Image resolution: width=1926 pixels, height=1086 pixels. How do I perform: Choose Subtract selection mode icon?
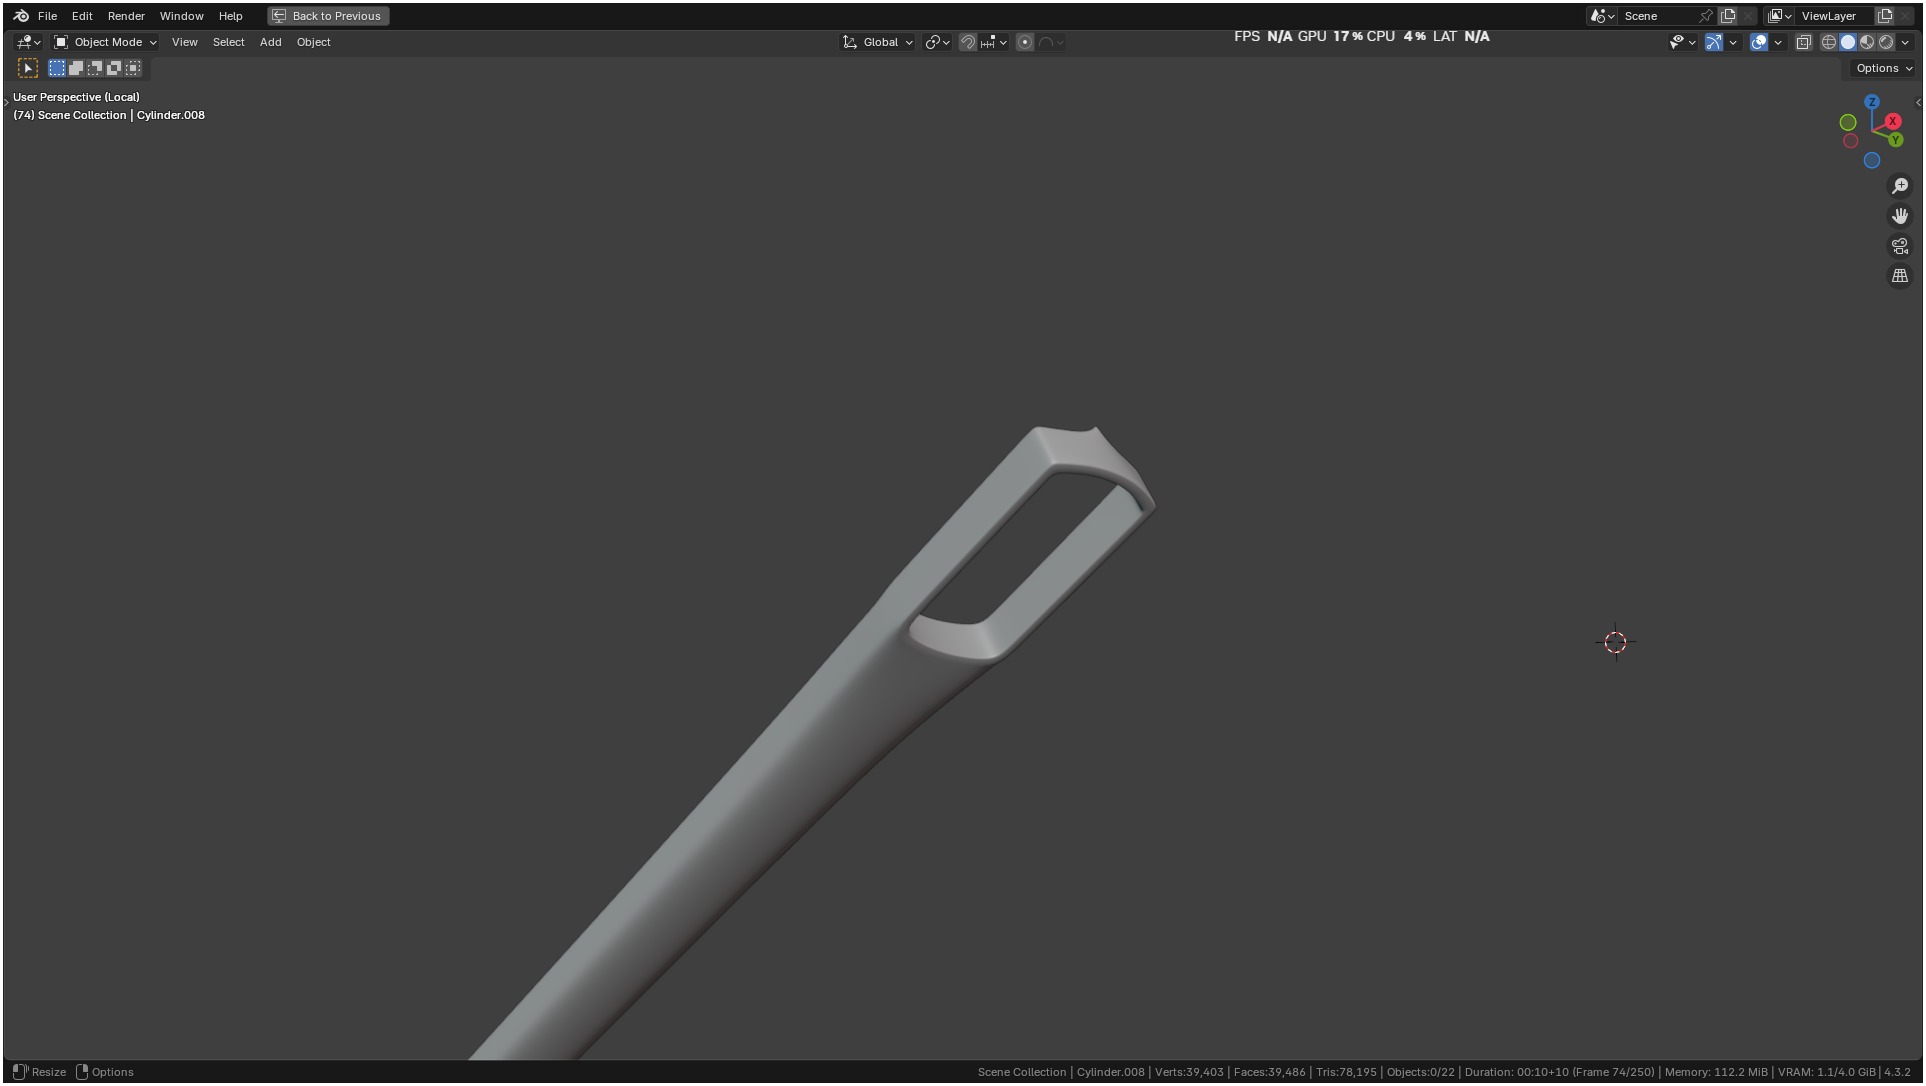click(95, 68)
